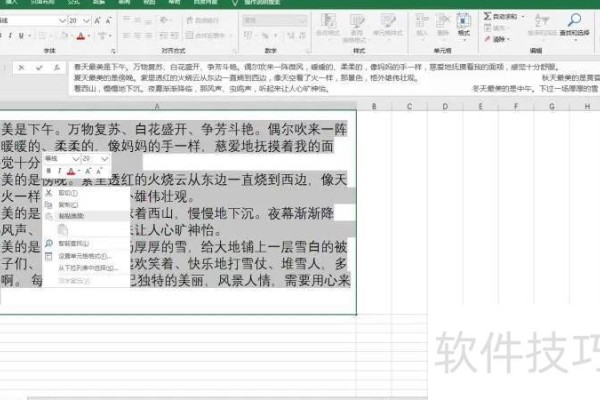Open the ribbon font size dropdown
This screenshot has width=600, height=400.
pos(86,20)
